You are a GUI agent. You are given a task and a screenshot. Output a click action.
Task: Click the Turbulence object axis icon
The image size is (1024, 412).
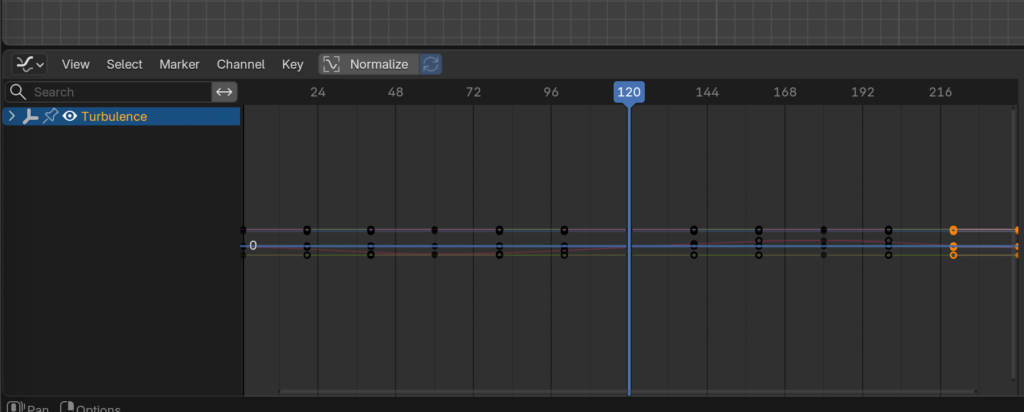pyautogui.click(x=30, y=117)
